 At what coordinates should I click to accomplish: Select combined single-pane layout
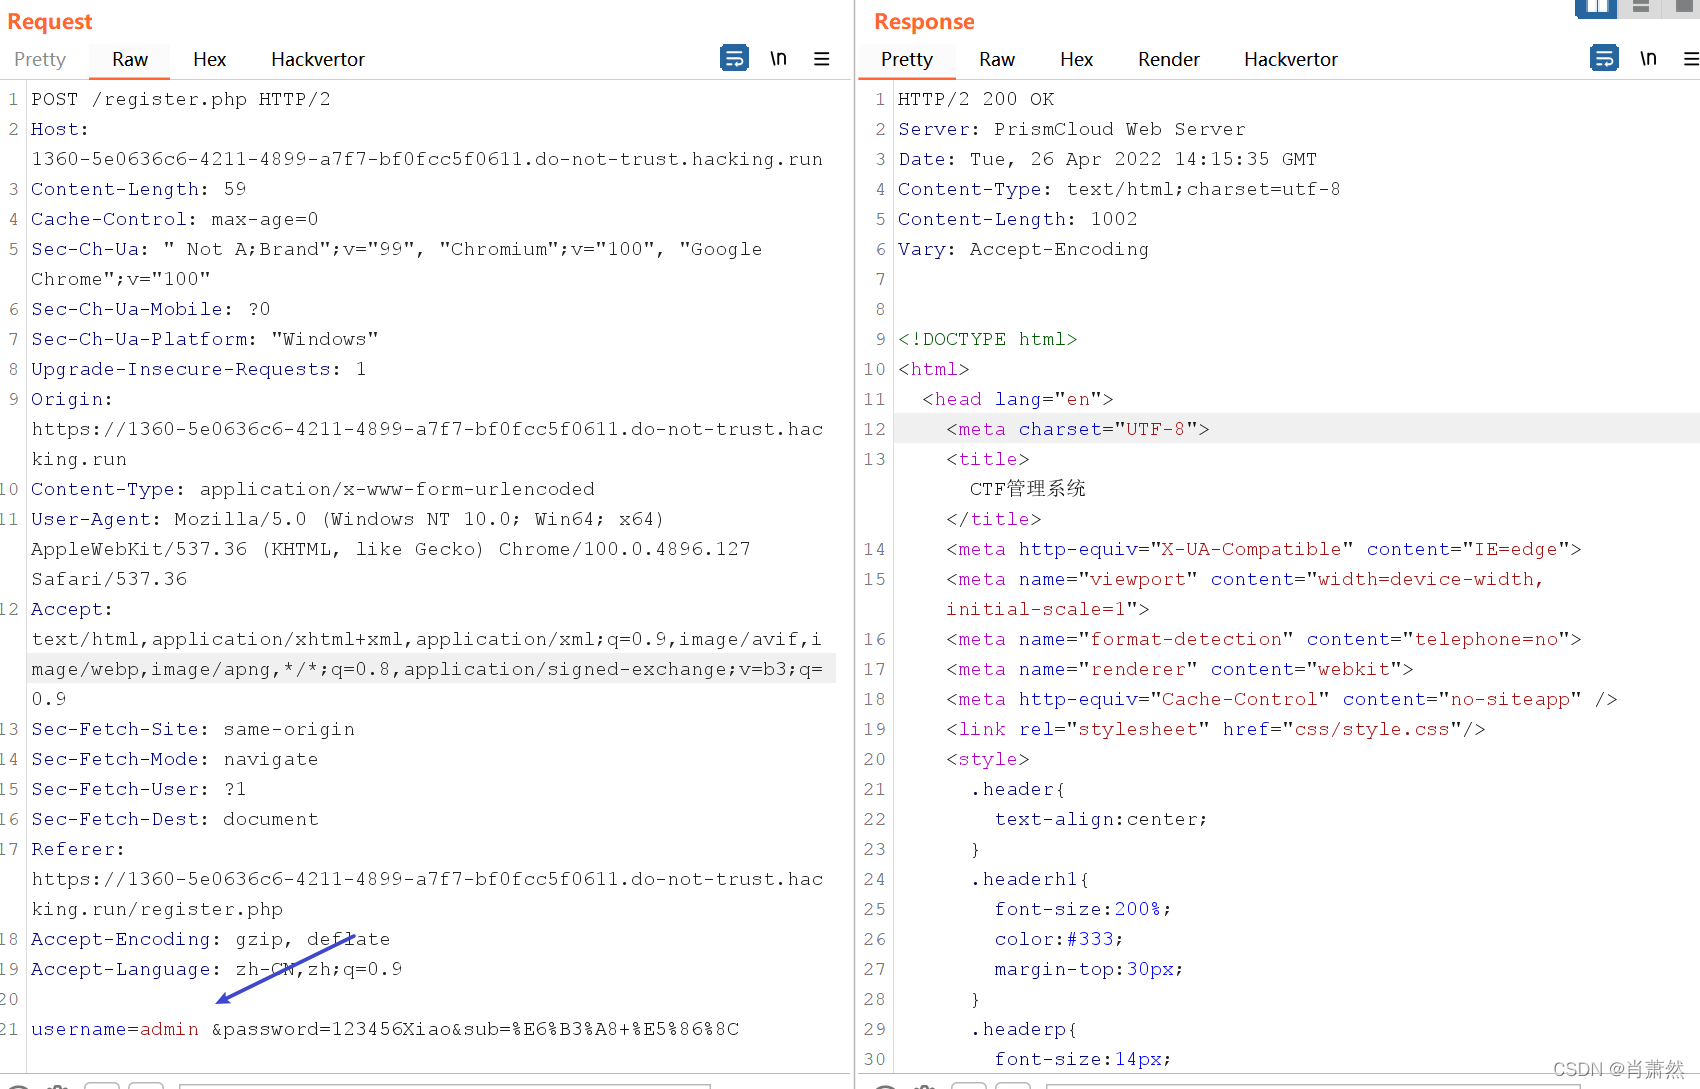pyautogui.click(x=1682, y=7)
